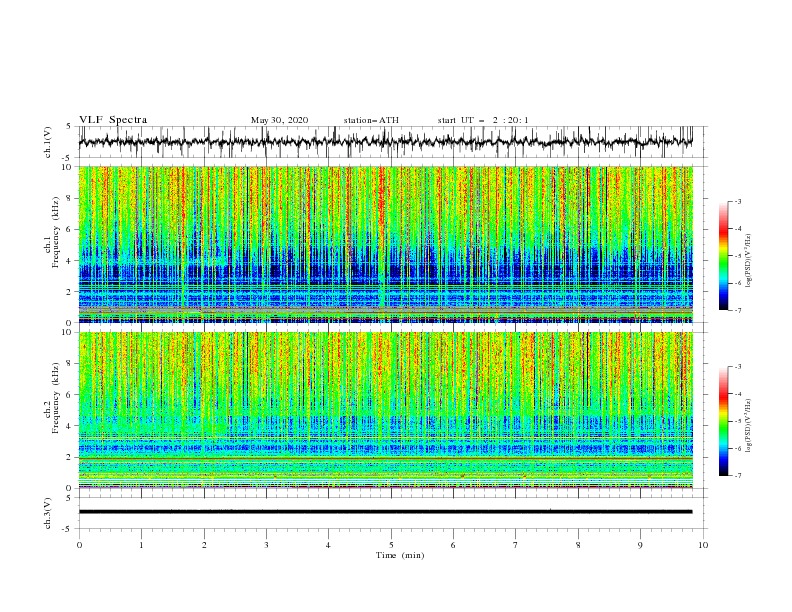Click the "start UT = 2 :20: 1" text
The image size is (792, 612).
(483, 120)
